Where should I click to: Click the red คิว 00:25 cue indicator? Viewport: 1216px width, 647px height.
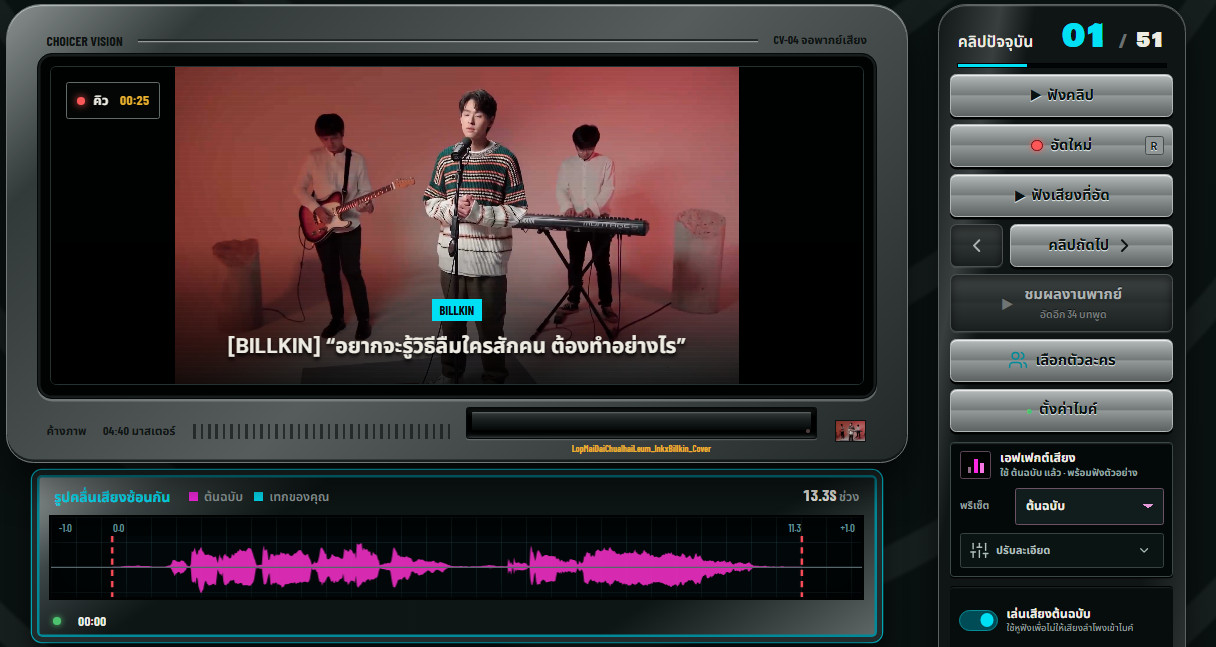point(113,101)
